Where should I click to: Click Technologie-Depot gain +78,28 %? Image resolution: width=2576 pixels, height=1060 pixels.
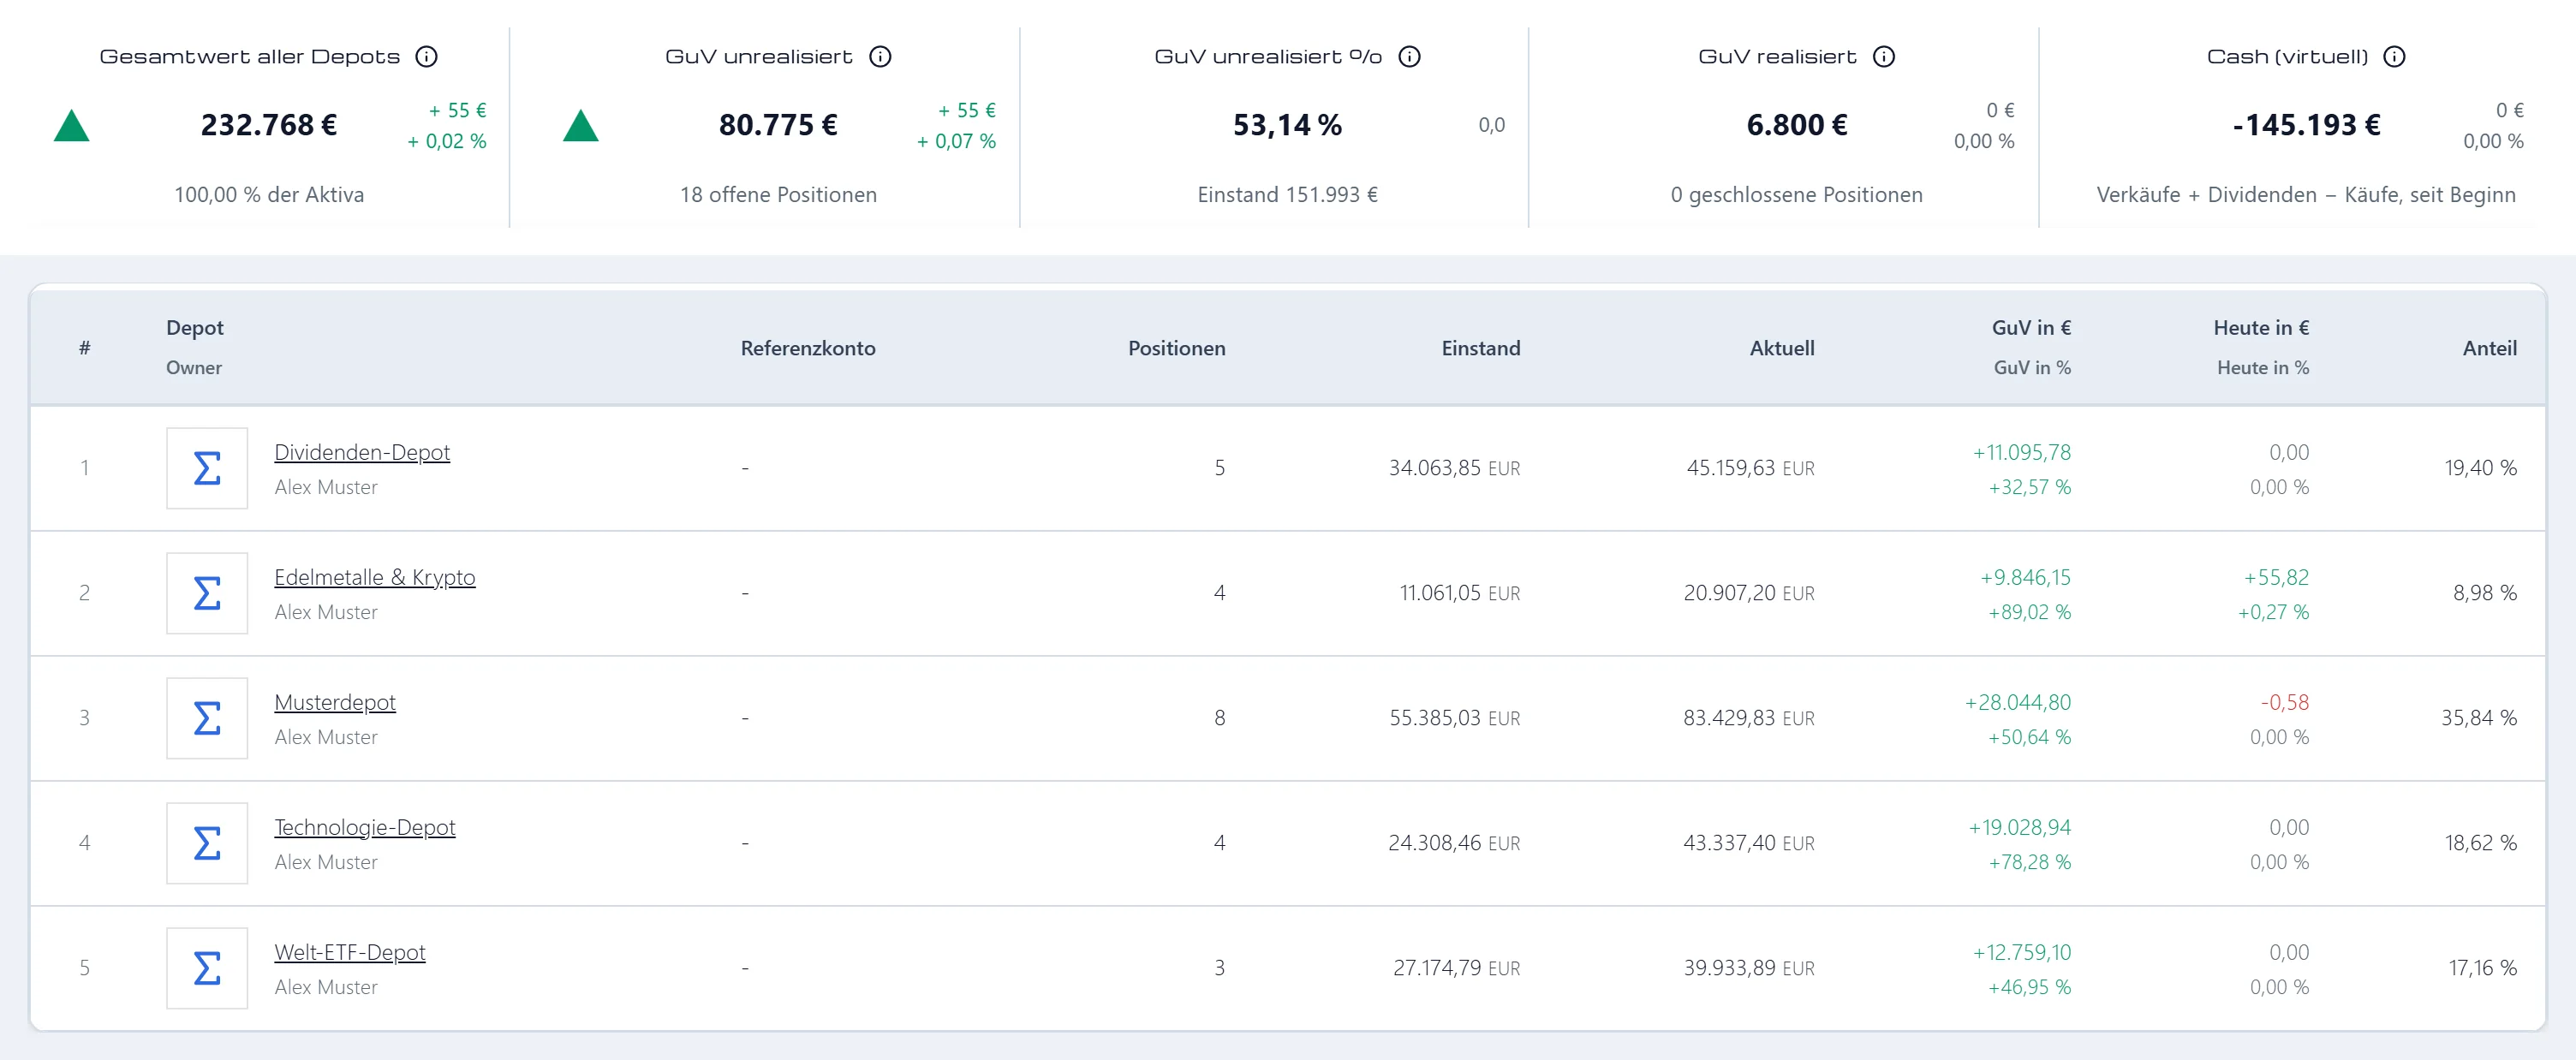[x=2029, y=862]
